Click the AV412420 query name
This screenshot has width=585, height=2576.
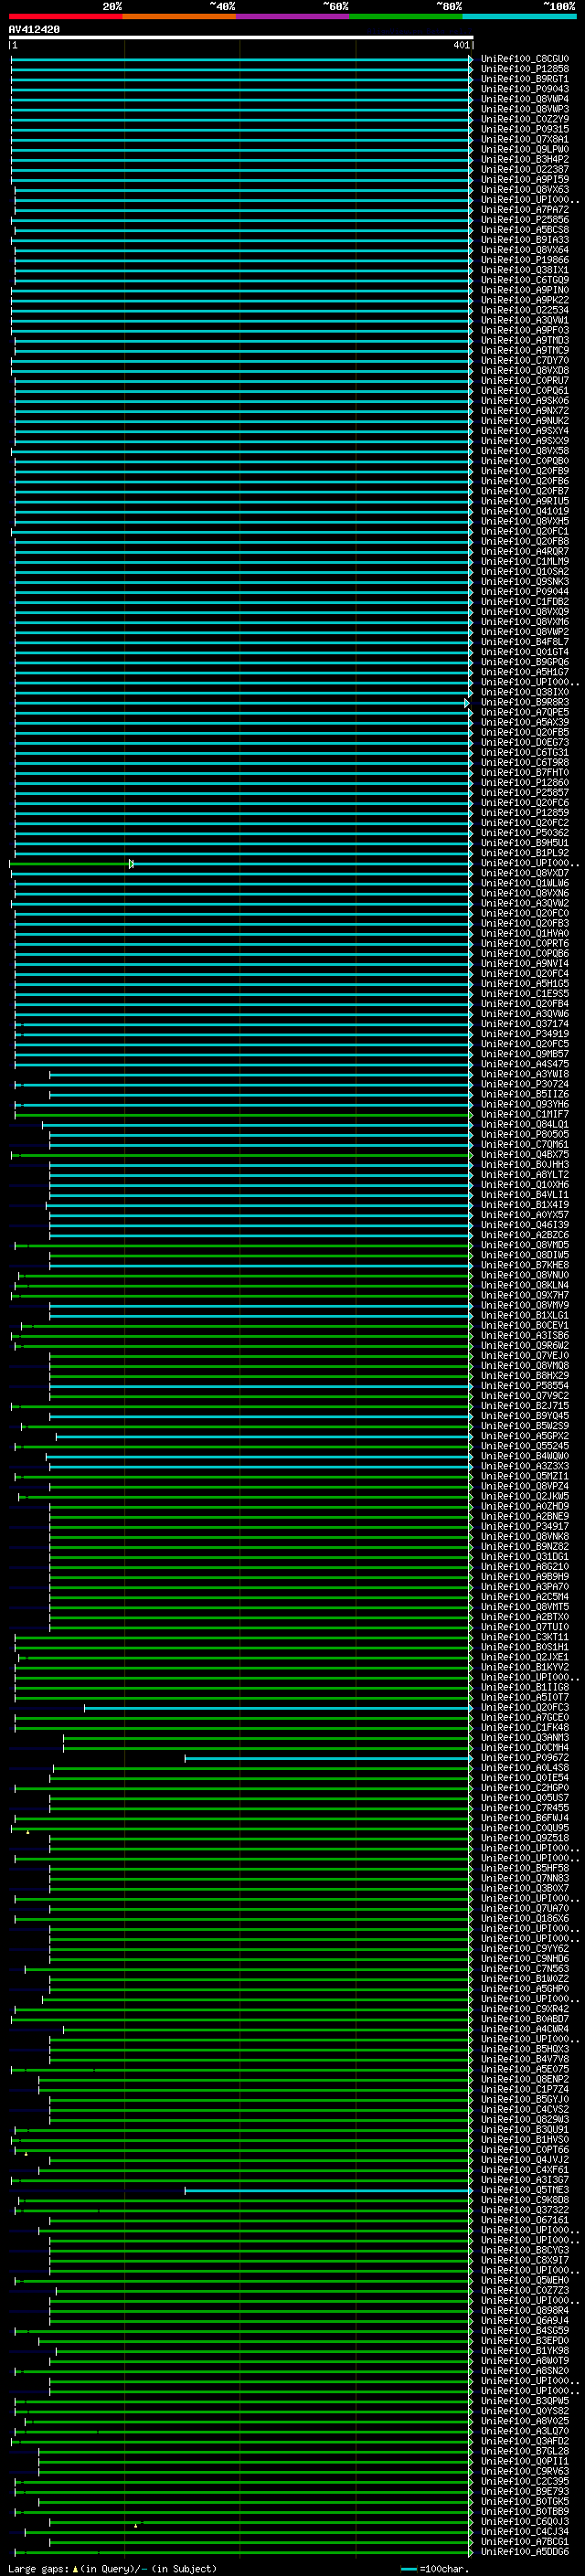pyautogui.click(x=34, y=30)
